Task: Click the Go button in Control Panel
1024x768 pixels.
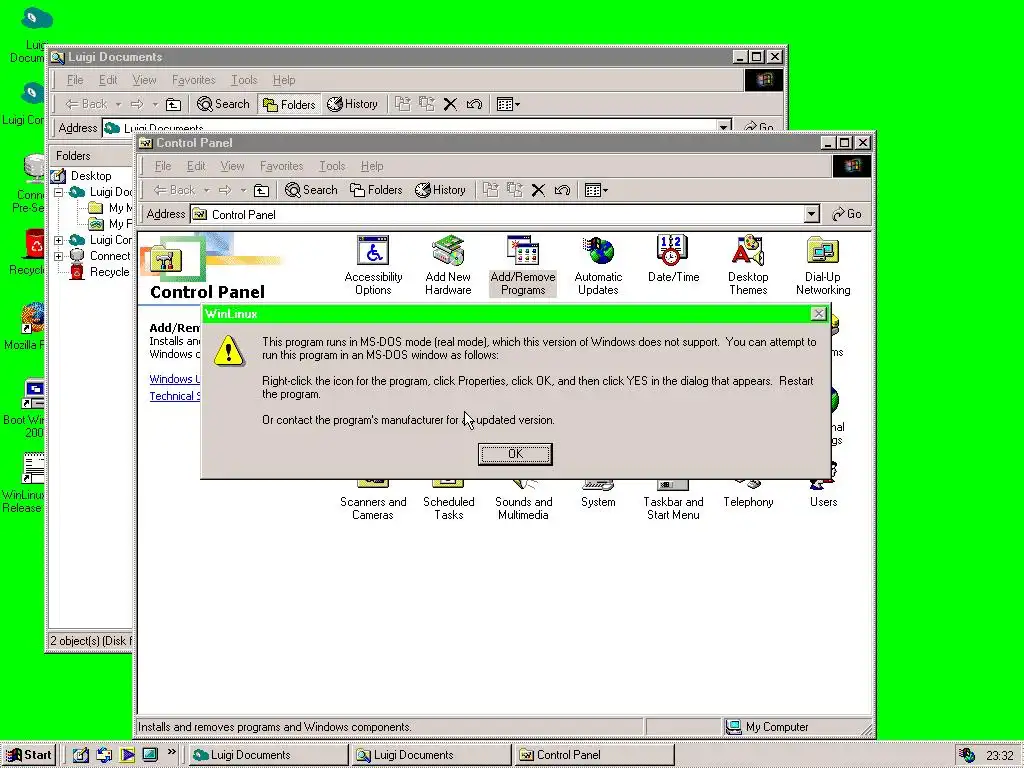Action: [846, 214]
